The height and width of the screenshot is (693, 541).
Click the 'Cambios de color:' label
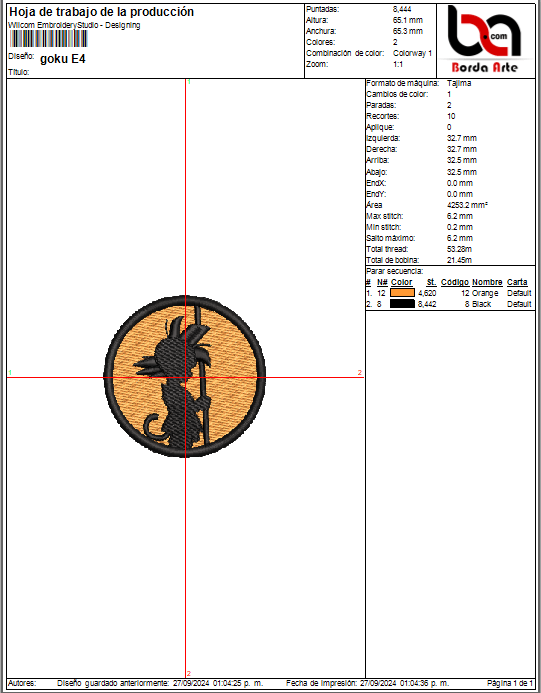coord(397,94)
